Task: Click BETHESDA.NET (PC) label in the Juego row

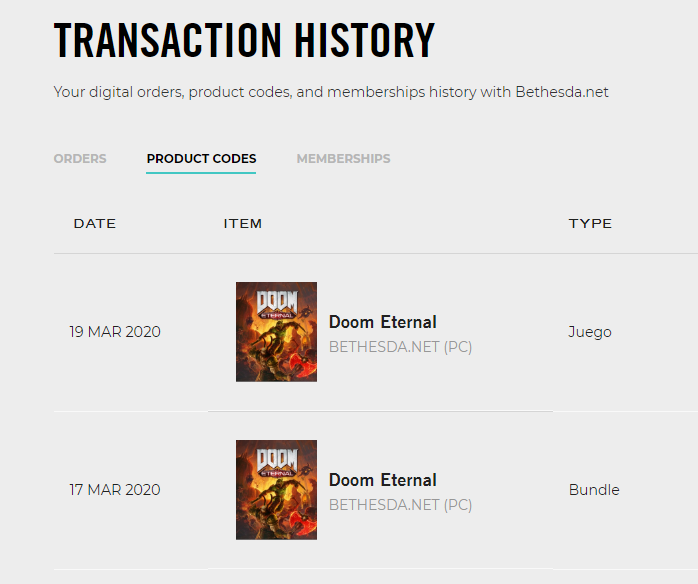Action: coord(400,347)
